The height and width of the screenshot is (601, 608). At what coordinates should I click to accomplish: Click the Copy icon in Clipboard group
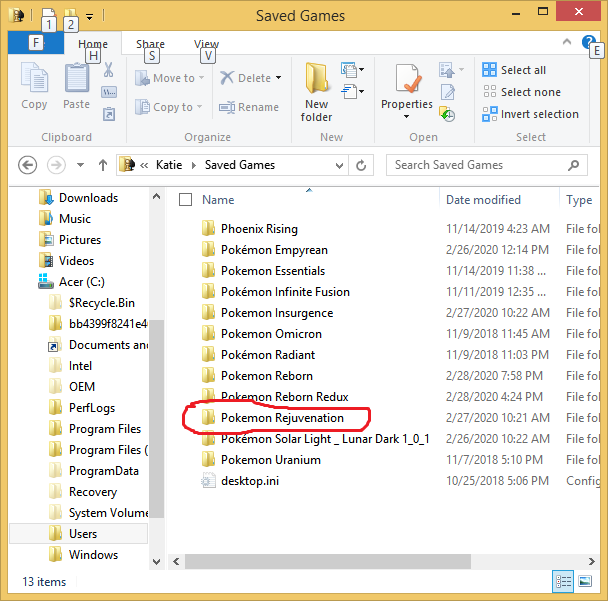tap(34, 78)
